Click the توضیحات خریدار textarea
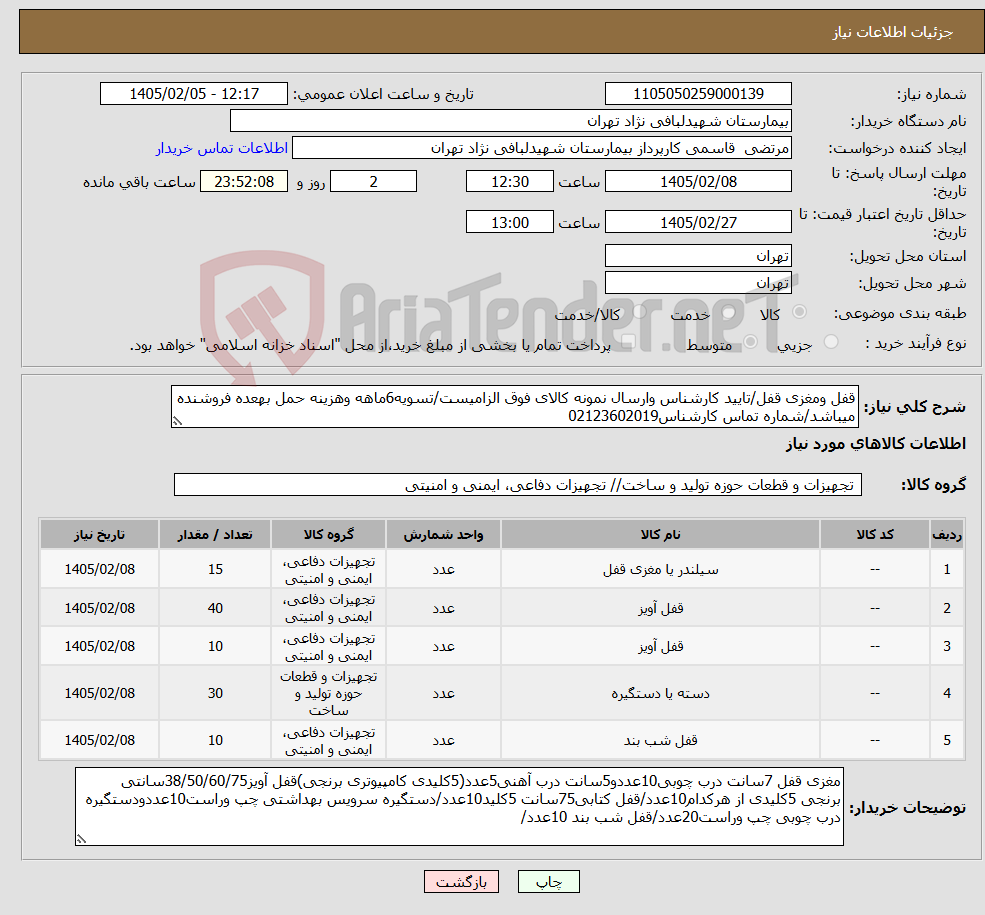 [459, 806]
